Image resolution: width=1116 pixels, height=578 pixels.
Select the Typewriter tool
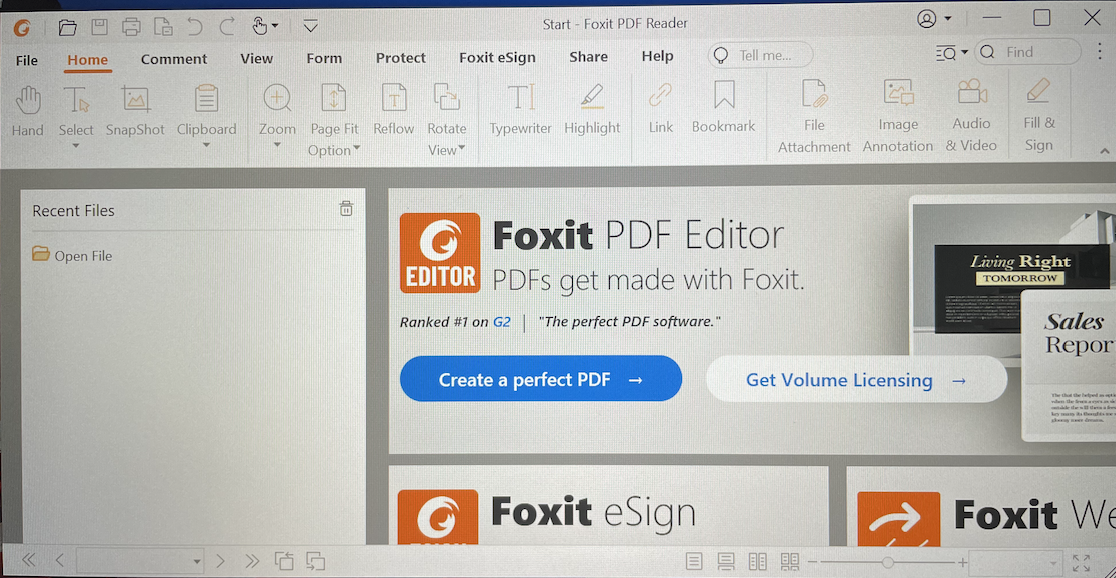click(520, 110)
